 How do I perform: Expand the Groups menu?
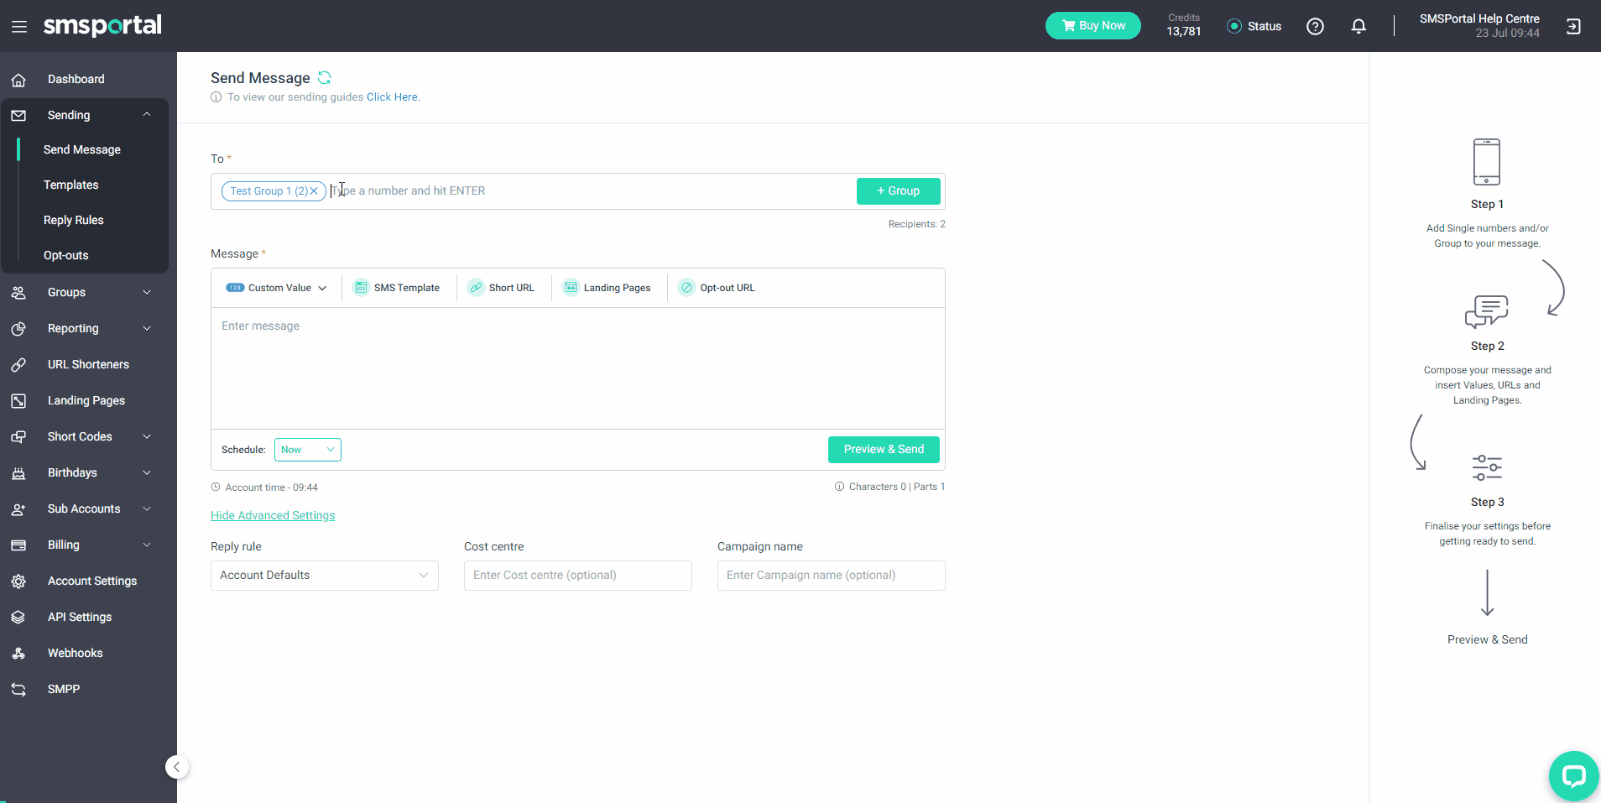pyautogui.click(x=147, y=292)
